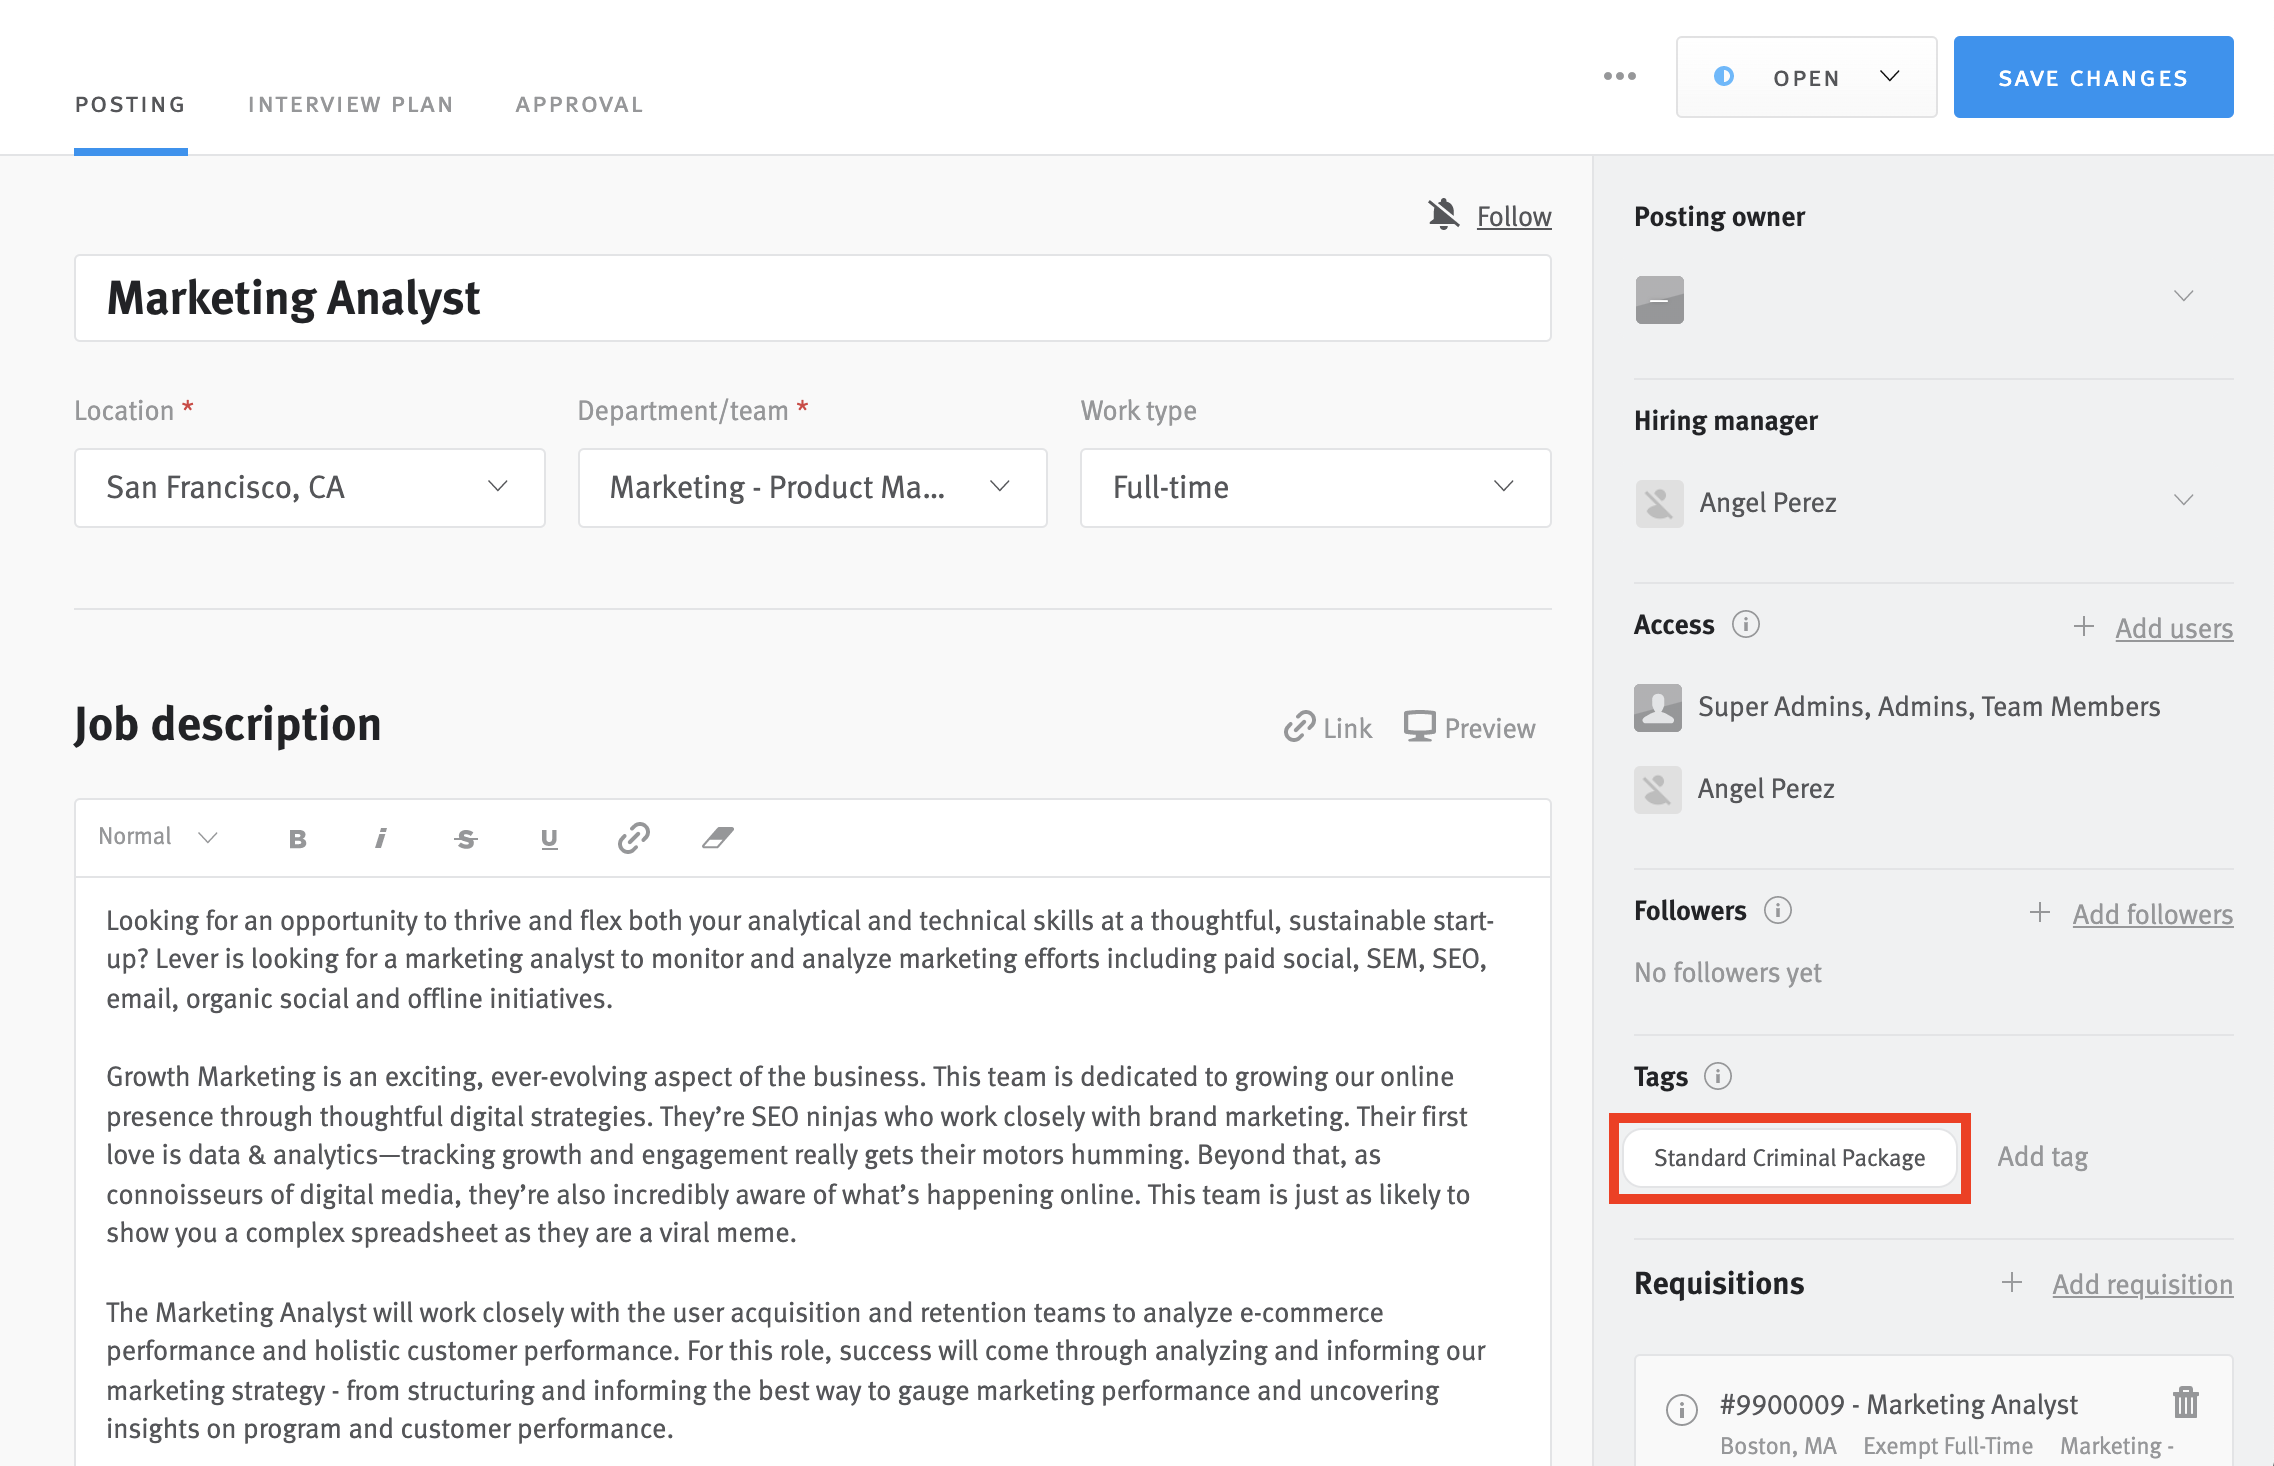Click 'No followers yet' text
The image size is (2274, 1466).
1728,973
